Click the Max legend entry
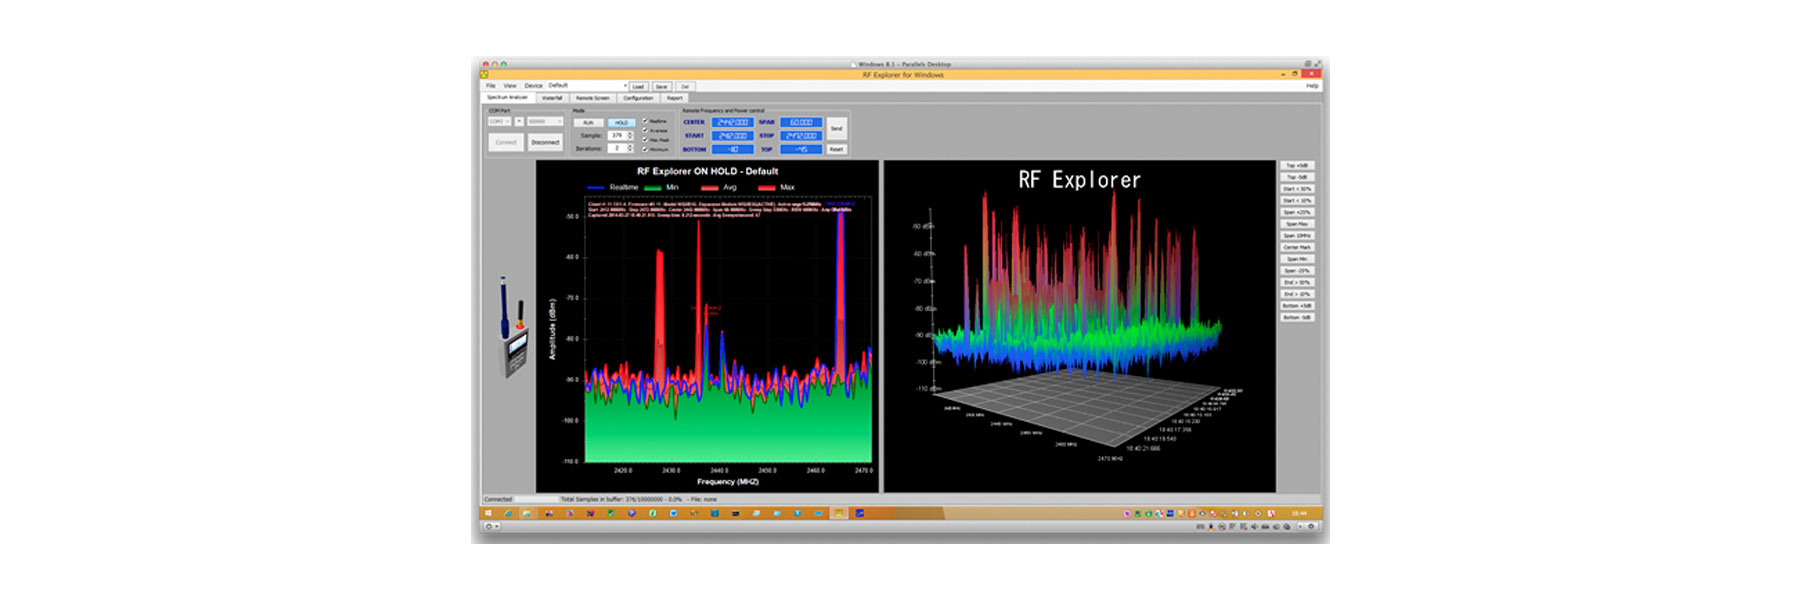1800x600 pixels. (776, 187)
